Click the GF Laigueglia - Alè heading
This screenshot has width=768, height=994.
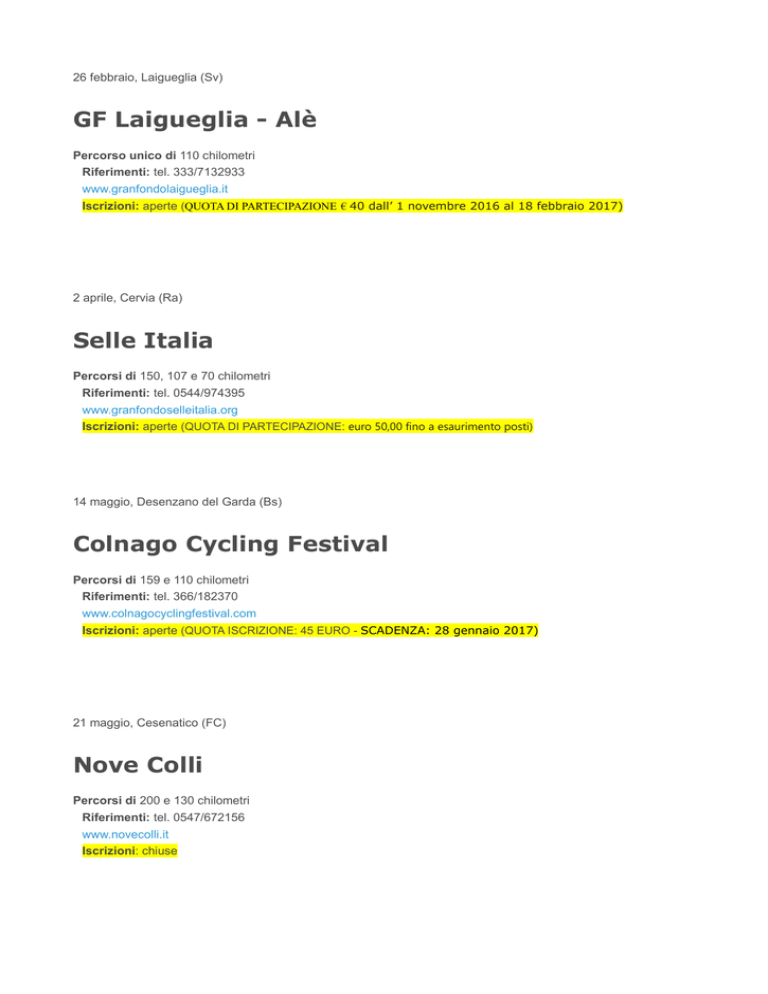(195, 119)
